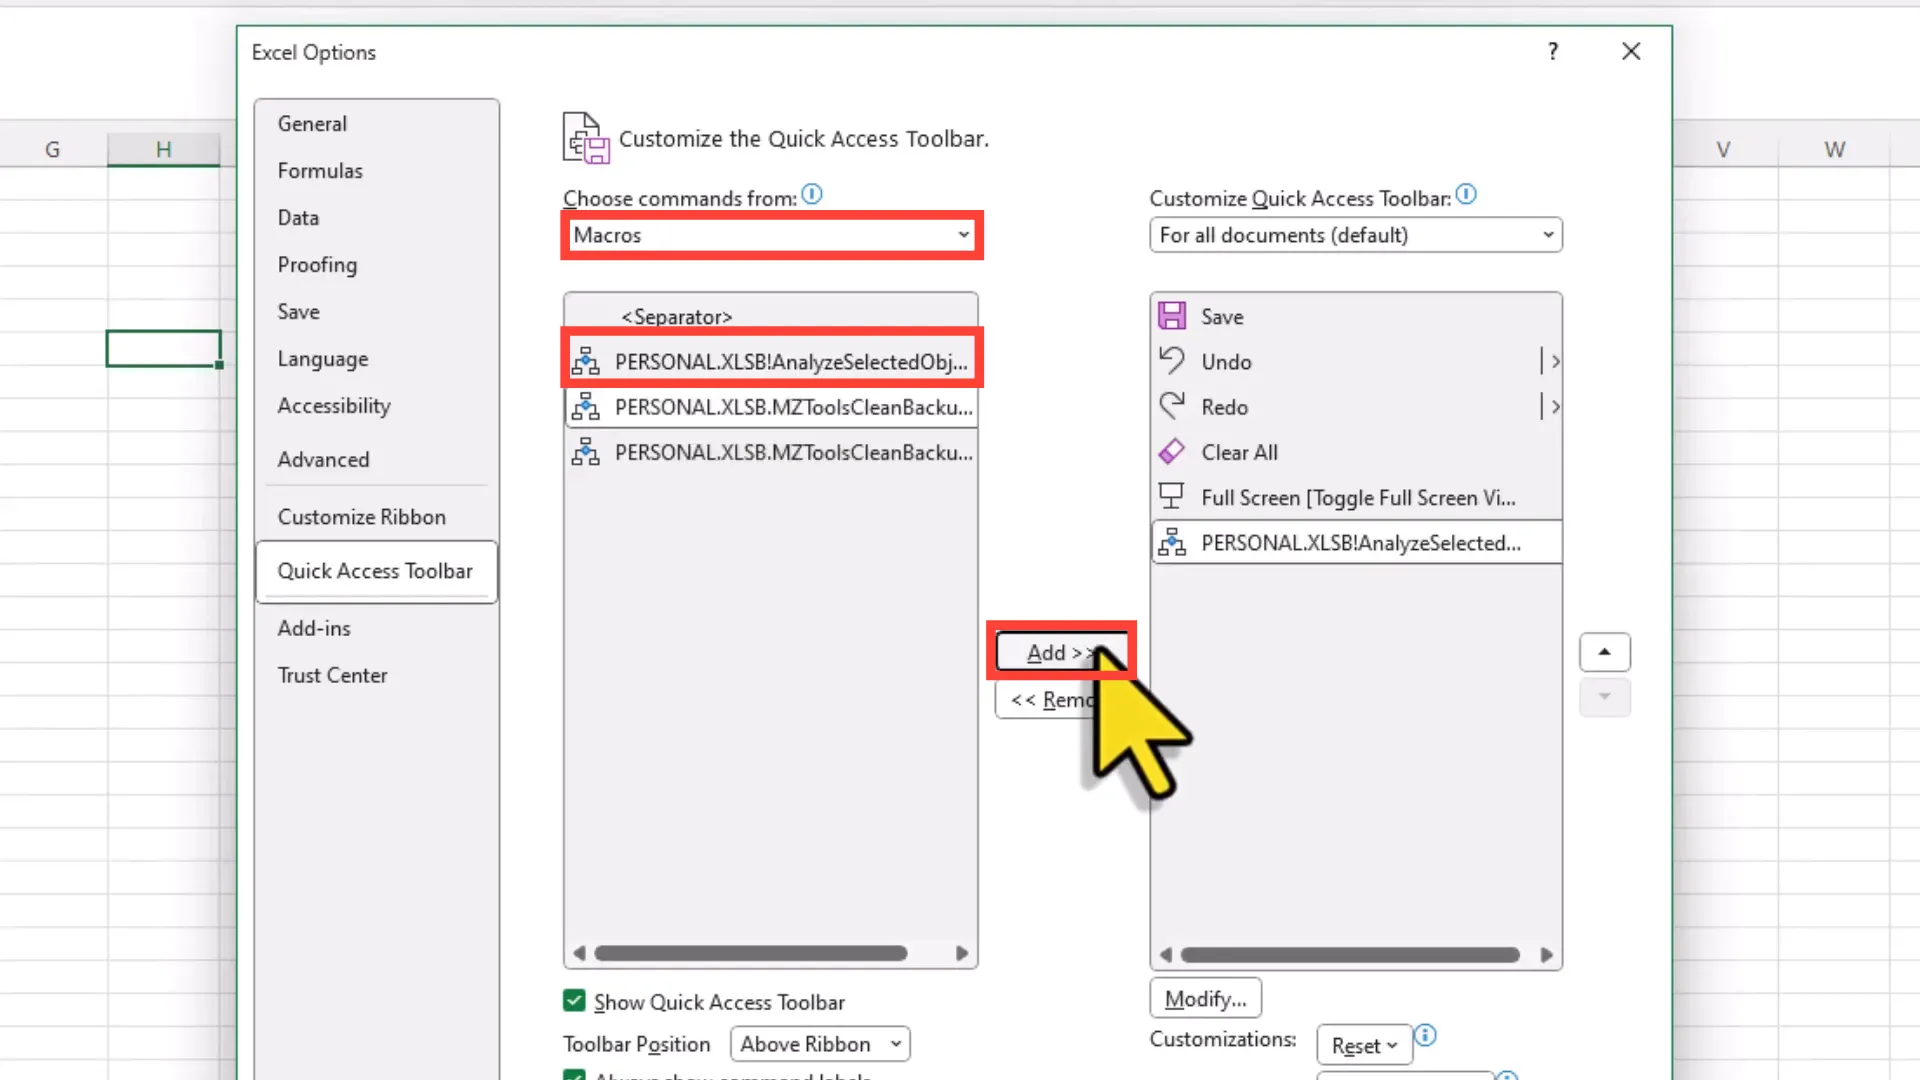This screenshot has width=1920, height=1080.
Task: Uncheck Show Quick Access Toolbar
Action: click(x=574, y=1000)
